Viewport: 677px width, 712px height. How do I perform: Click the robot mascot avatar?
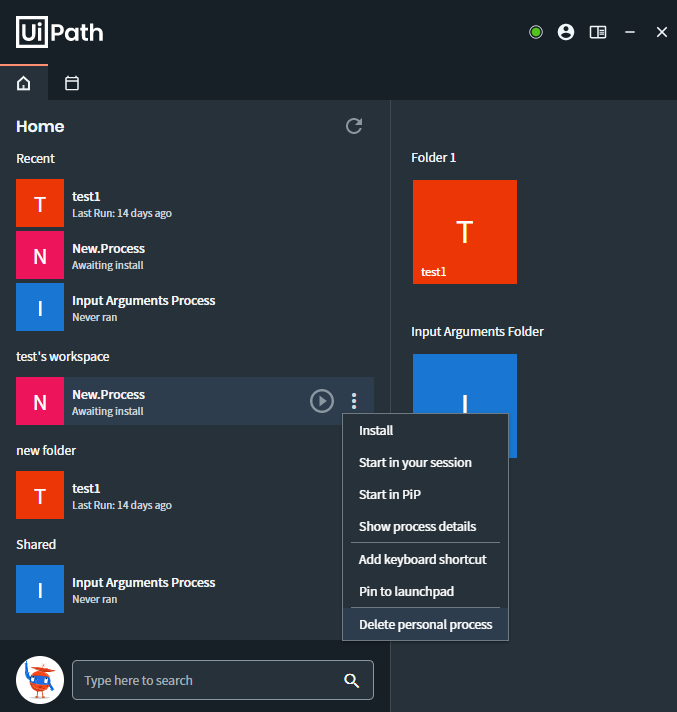(x=40, y=680)
